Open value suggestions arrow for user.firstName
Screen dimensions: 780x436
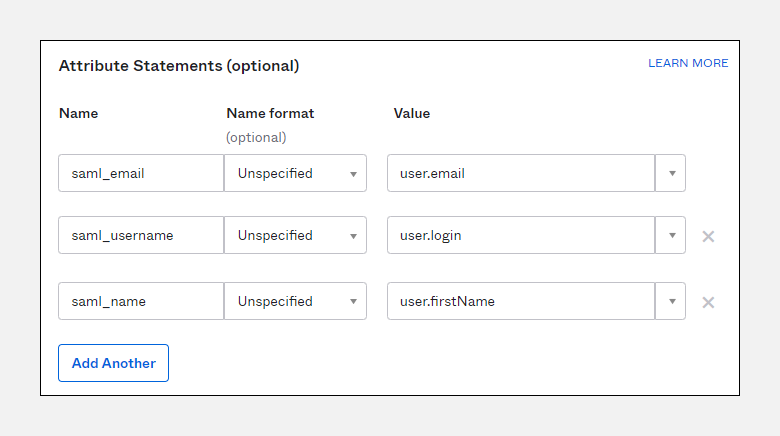point(671,301)
